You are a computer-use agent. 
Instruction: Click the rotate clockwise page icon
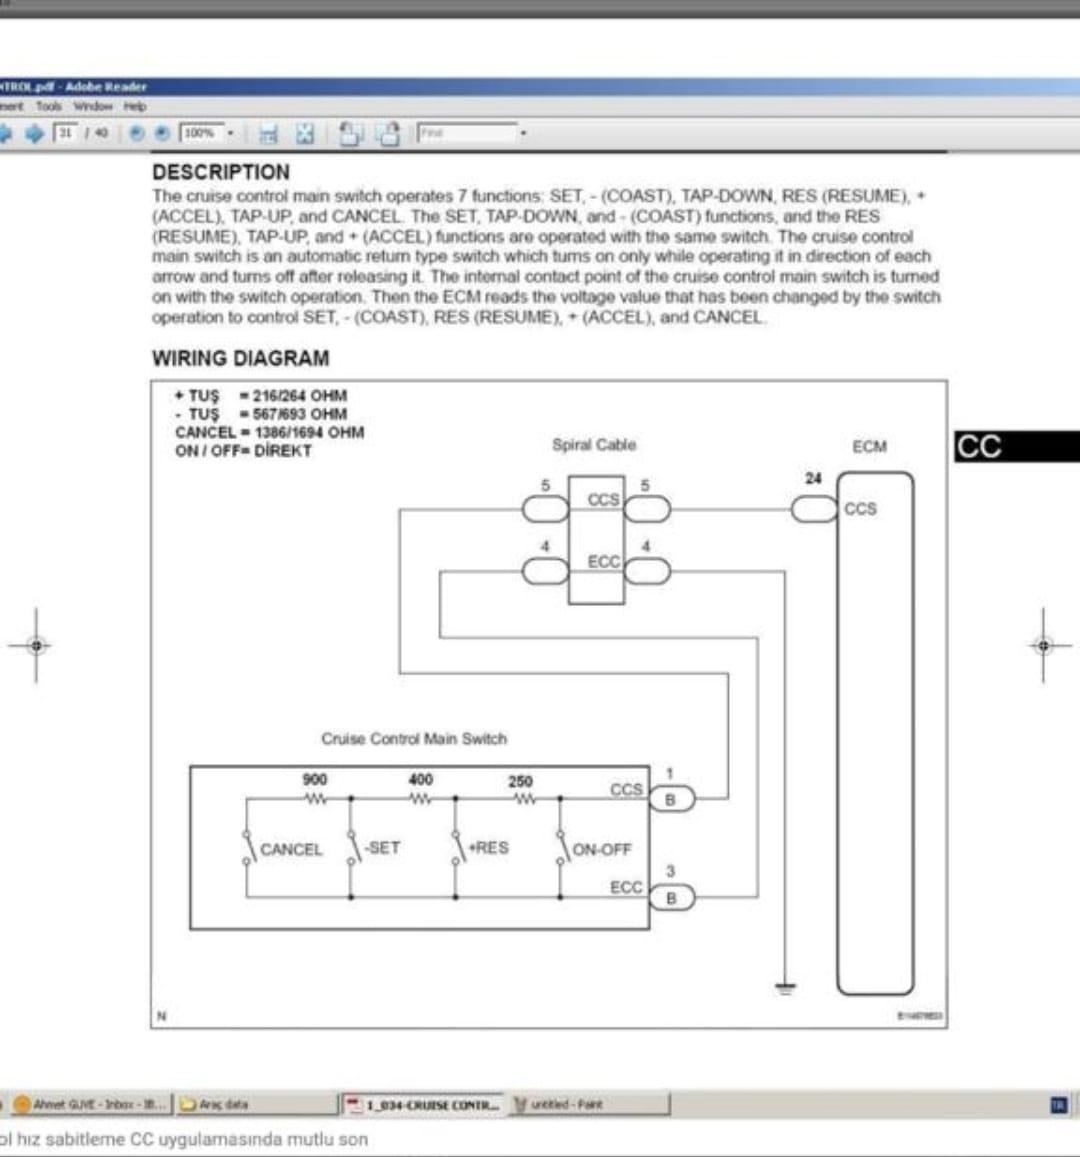pyautogui.click(x=389, y=133)
